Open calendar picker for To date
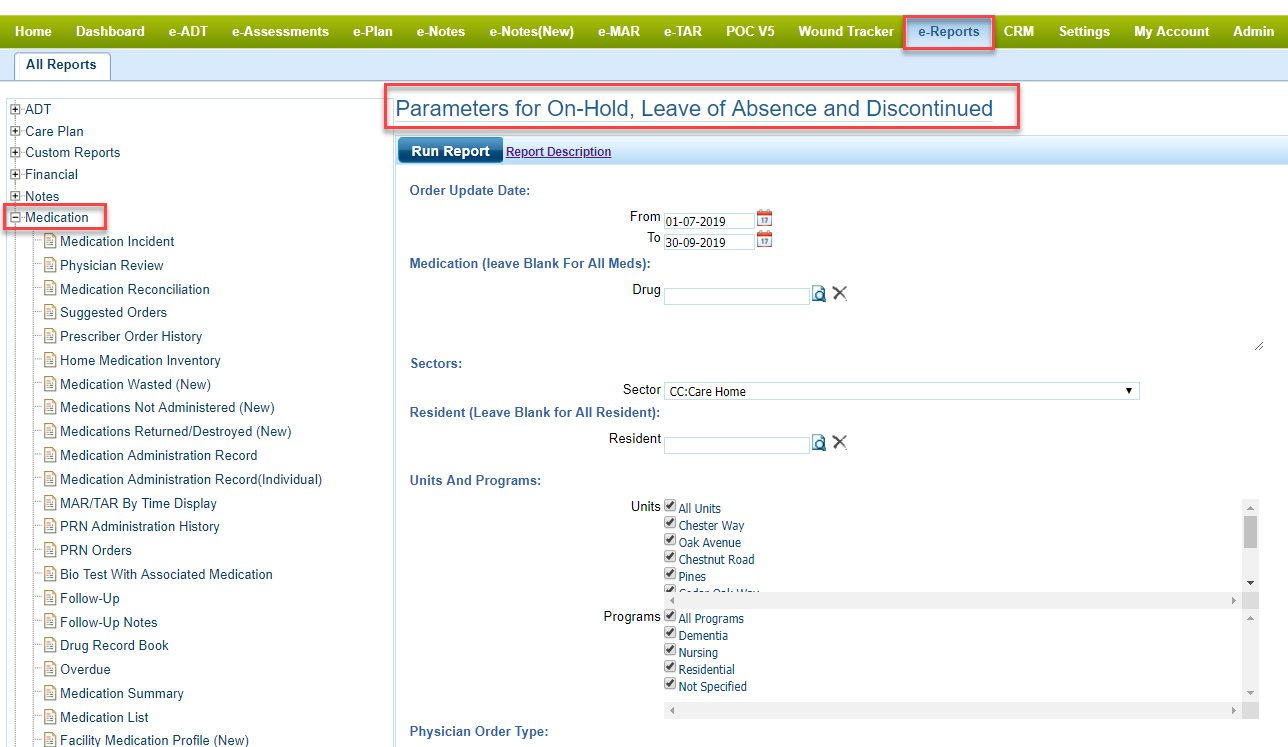The width and height of the screenshot is (1288, 747). (x=765, y=239)
